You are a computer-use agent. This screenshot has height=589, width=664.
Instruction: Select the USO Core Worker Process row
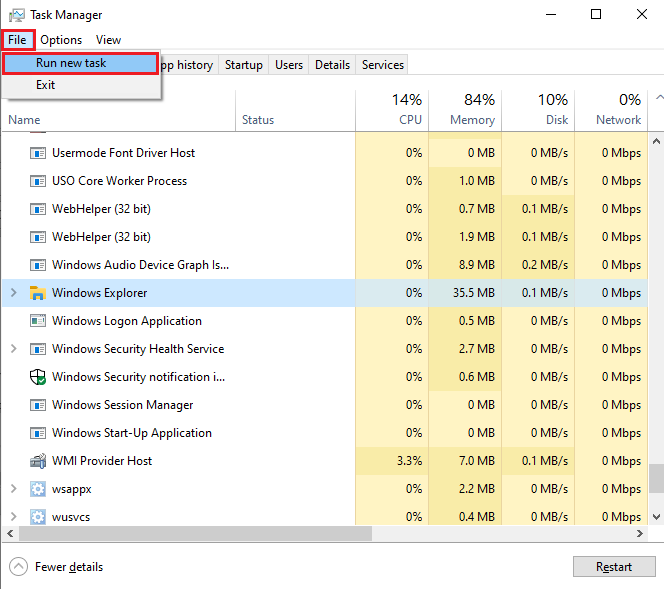click(x=325, y=181)
